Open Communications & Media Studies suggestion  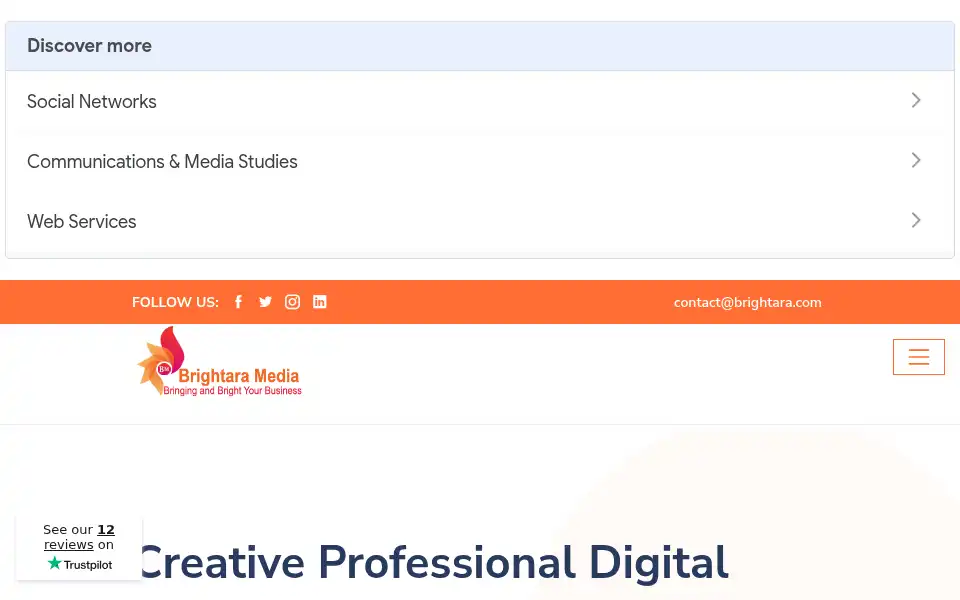(480, 161)
